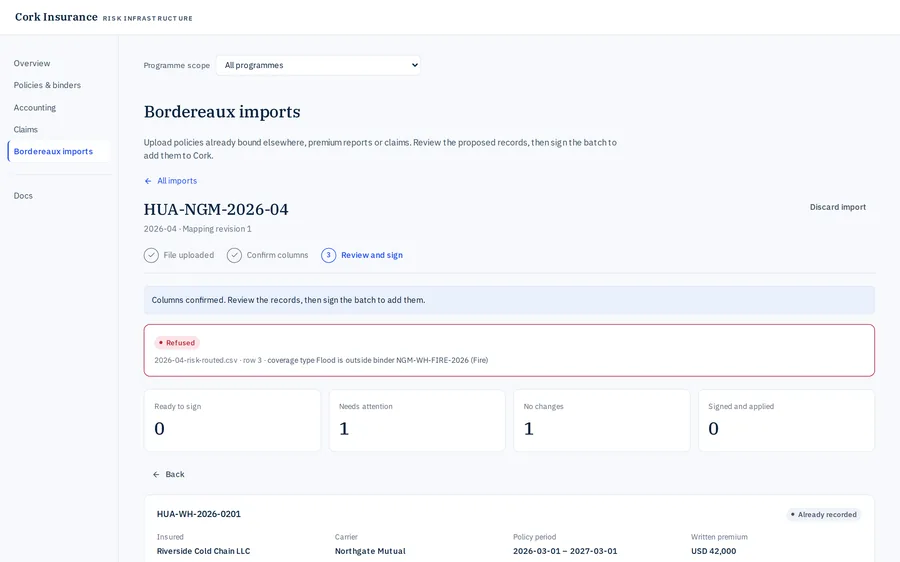The image size is (900, 562).
Task: Click the Cork Insurance logo
Action: [x=56, y=17]
